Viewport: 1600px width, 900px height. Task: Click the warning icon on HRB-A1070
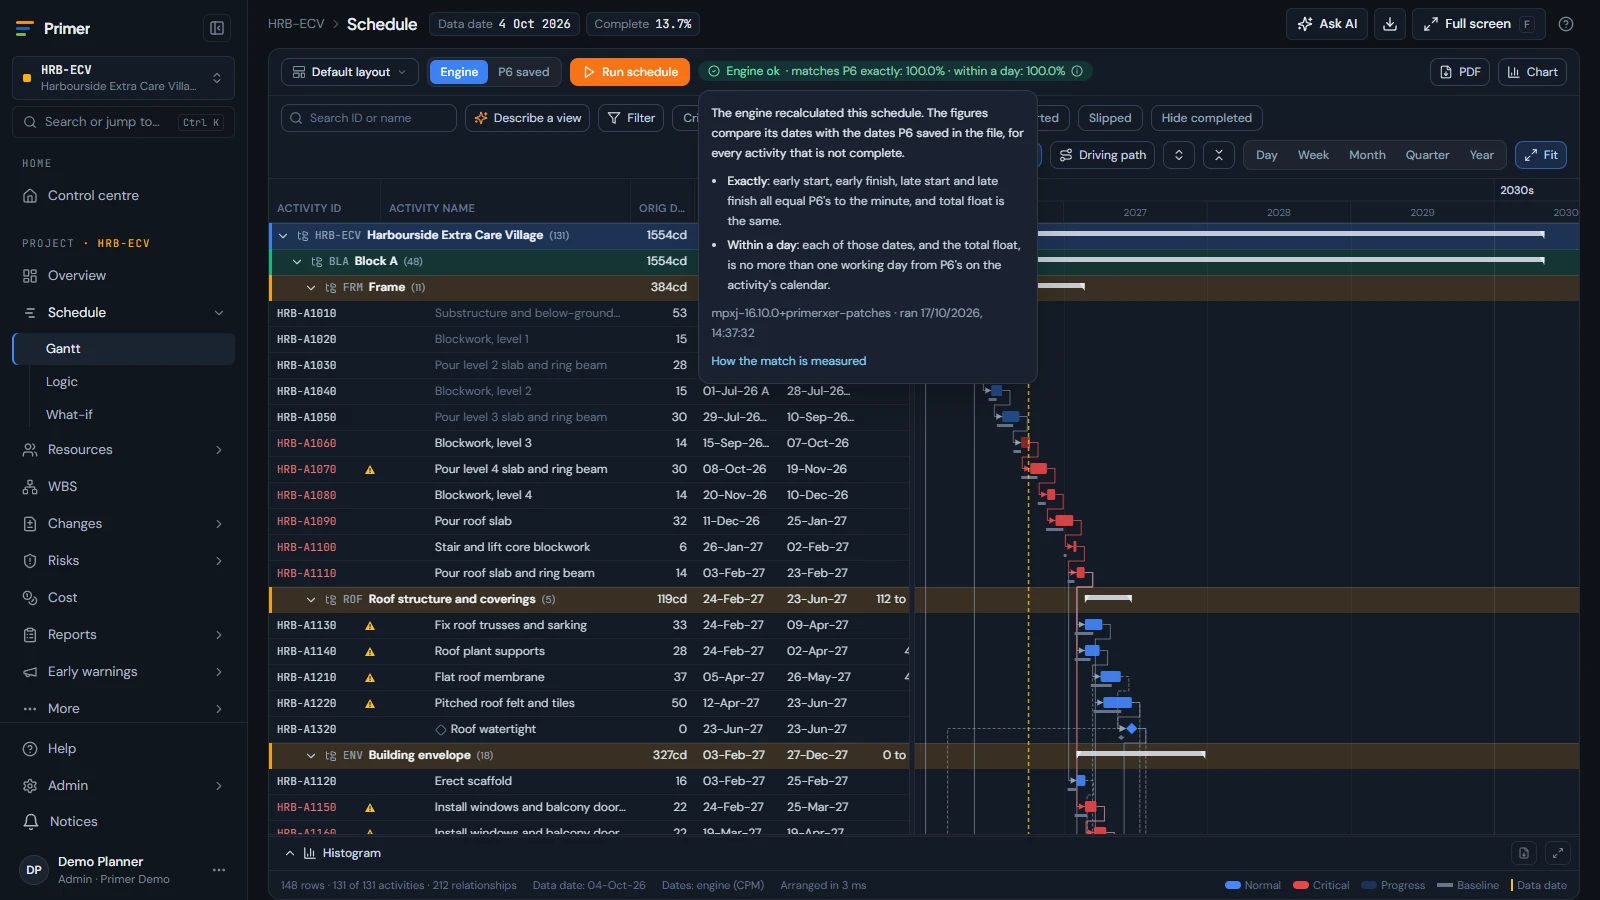coord(370,469)
